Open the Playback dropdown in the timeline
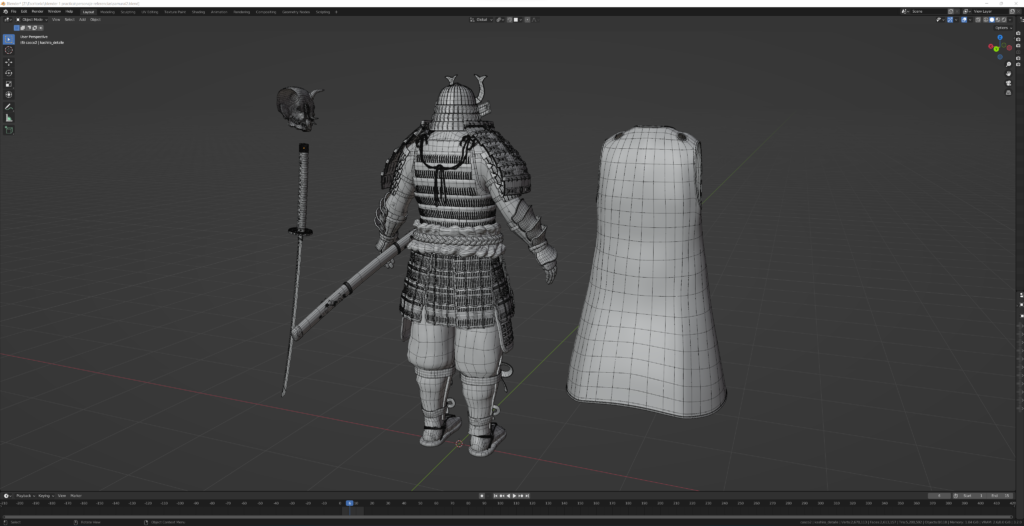The image size is (1024, 526). point(24,496)
